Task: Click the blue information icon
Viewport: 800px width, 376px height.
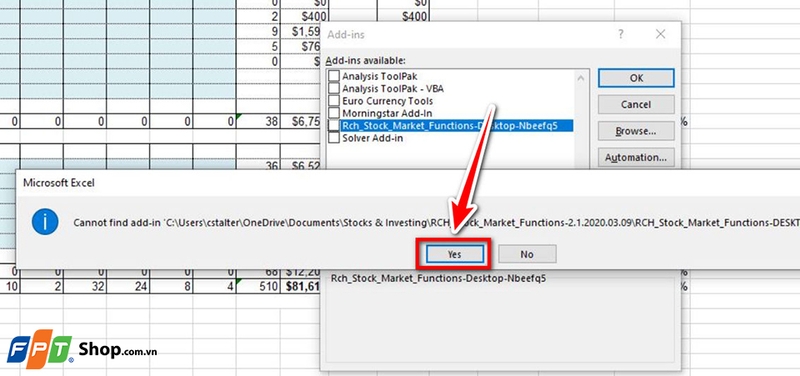Action: click(45, 222)
